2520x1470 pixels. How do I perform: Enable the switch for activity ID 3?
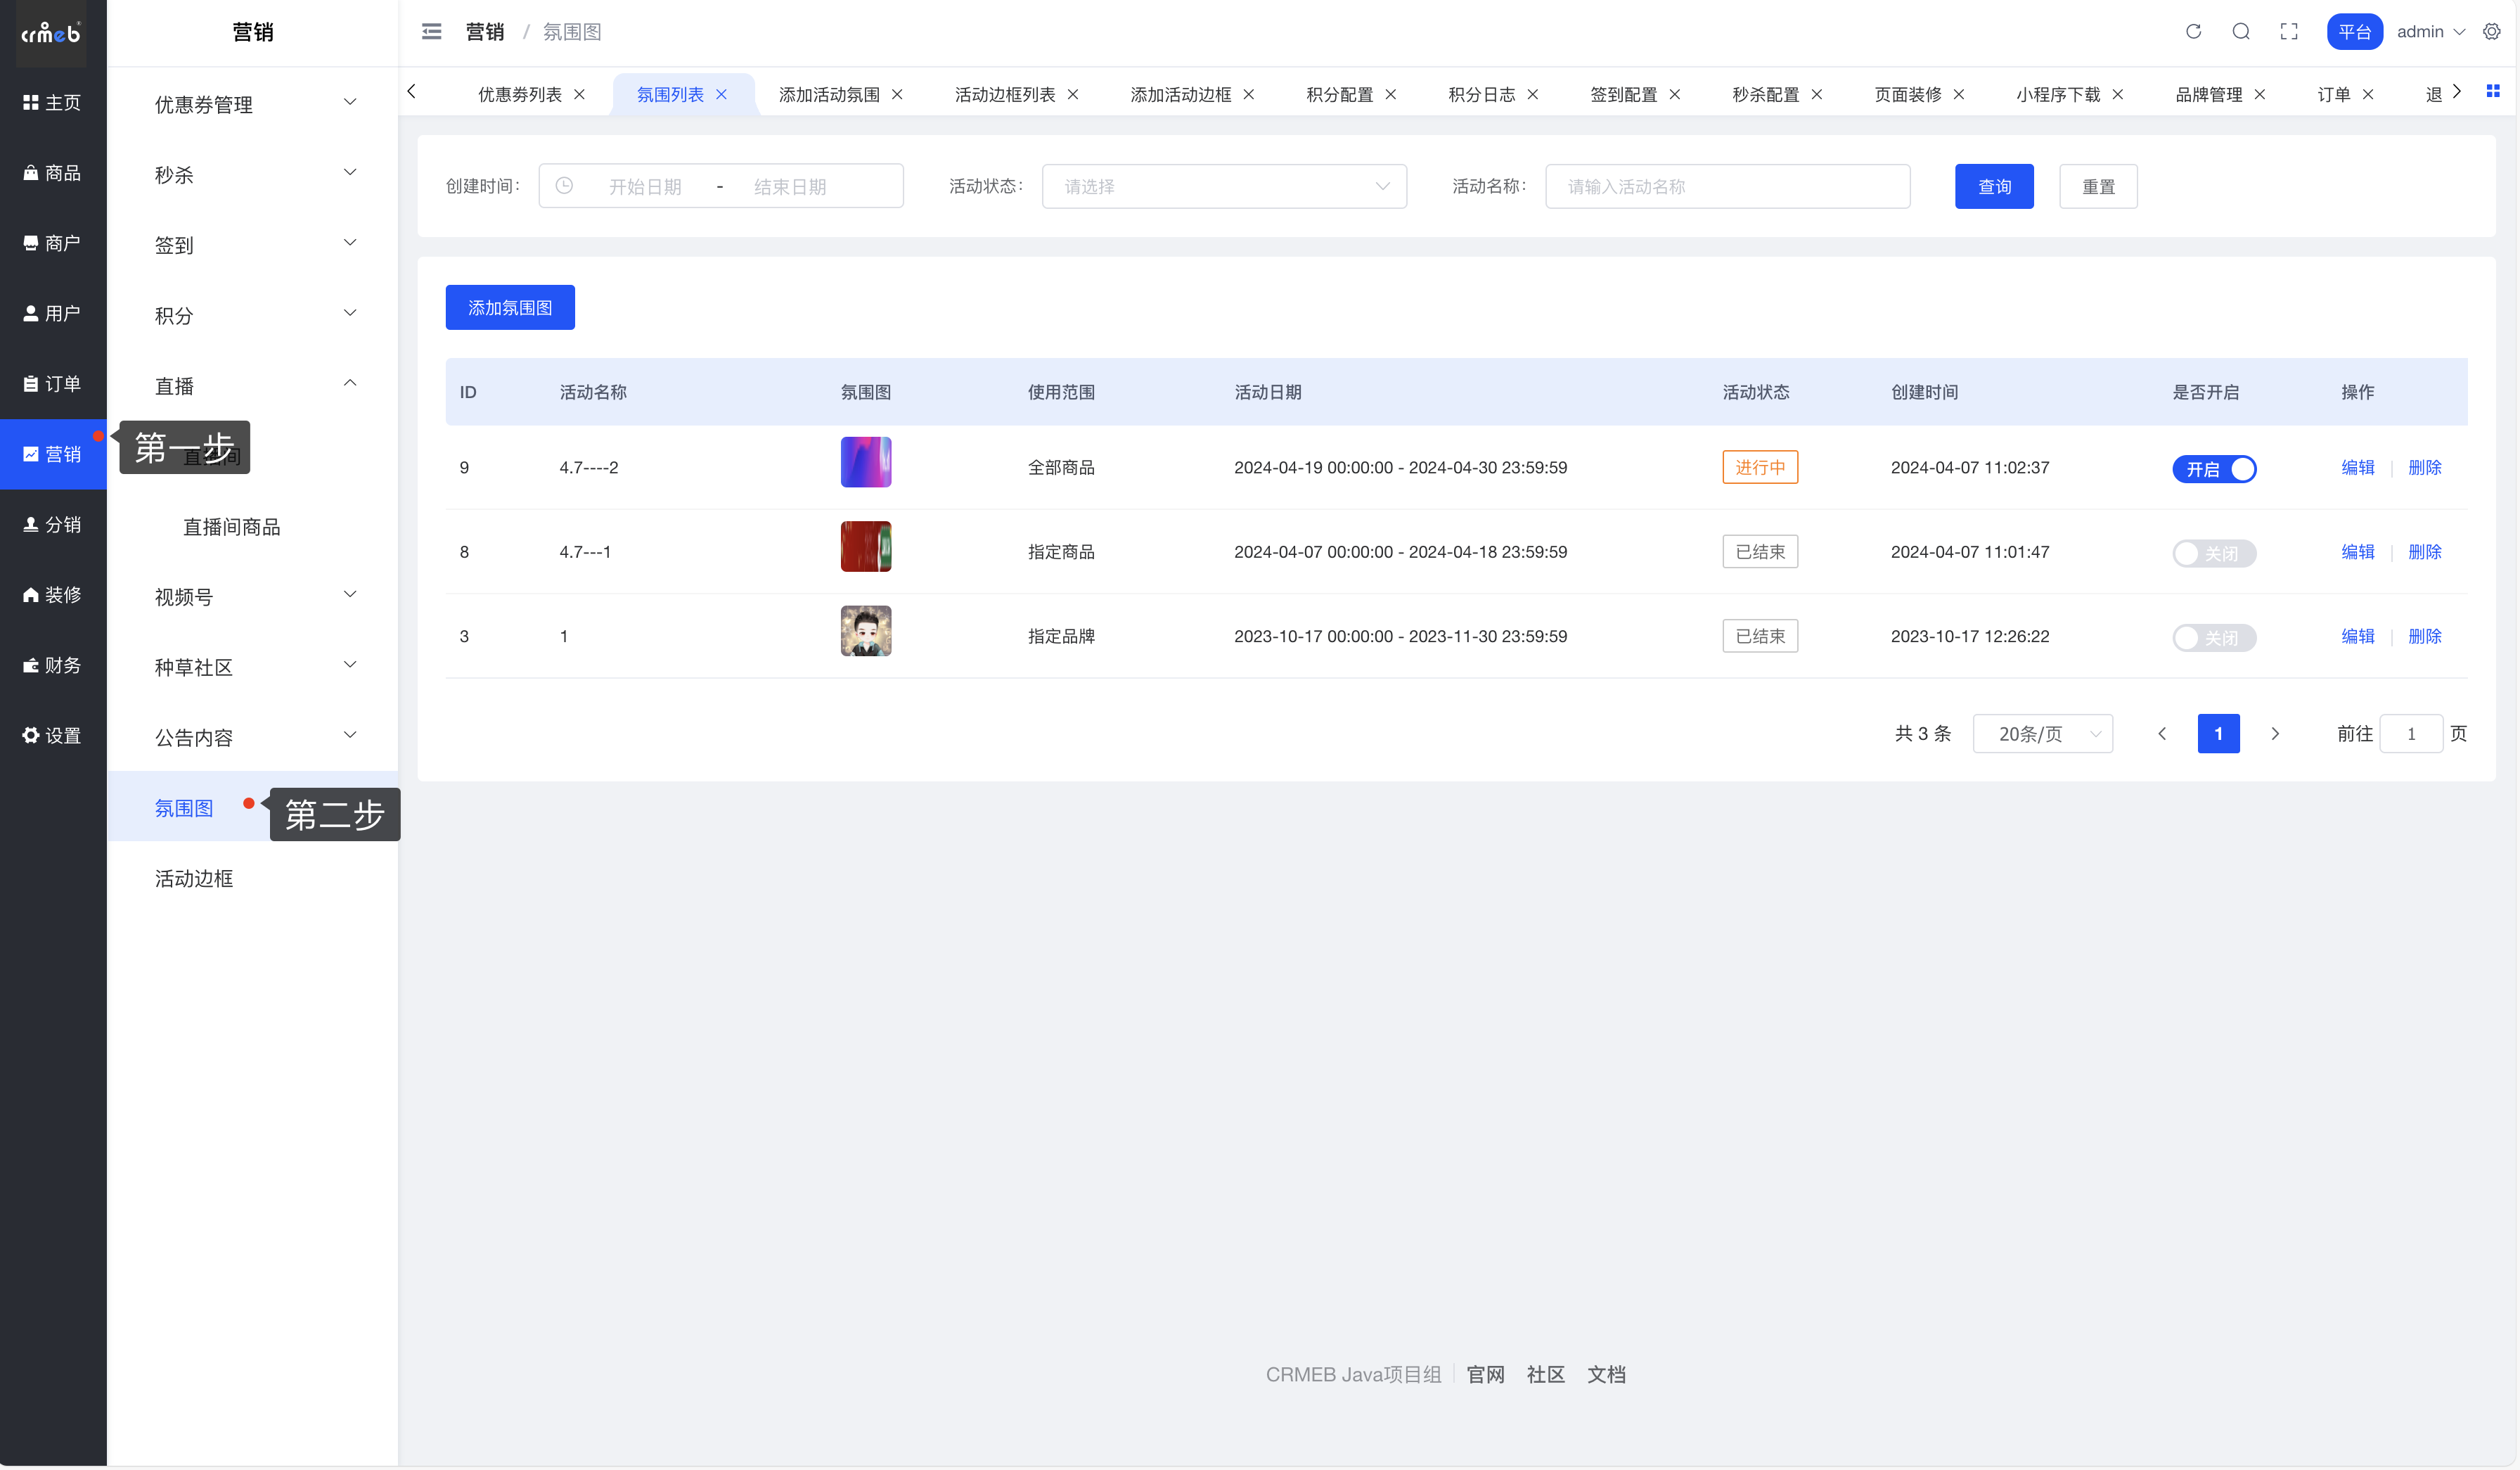point(2214,637)
